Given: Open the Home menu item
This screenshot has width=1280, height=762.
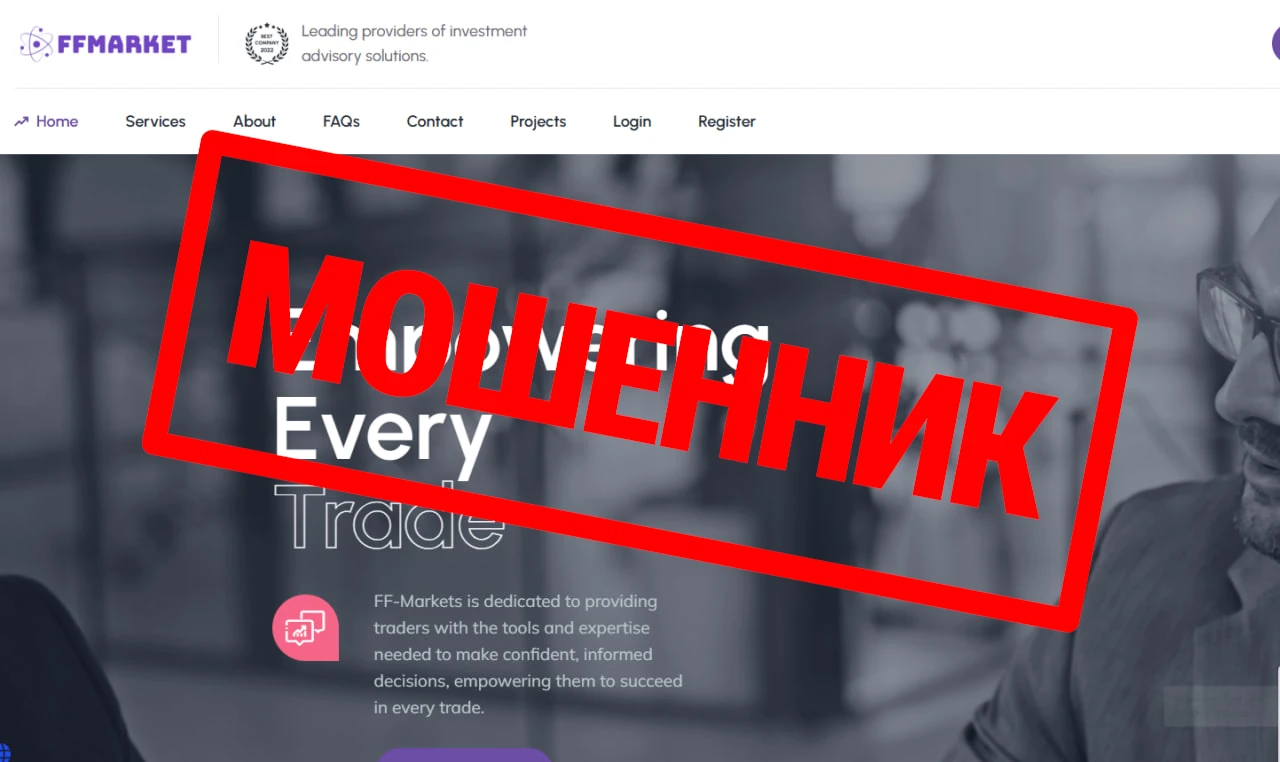Looking at the screenshot, I should click(57, 121).
